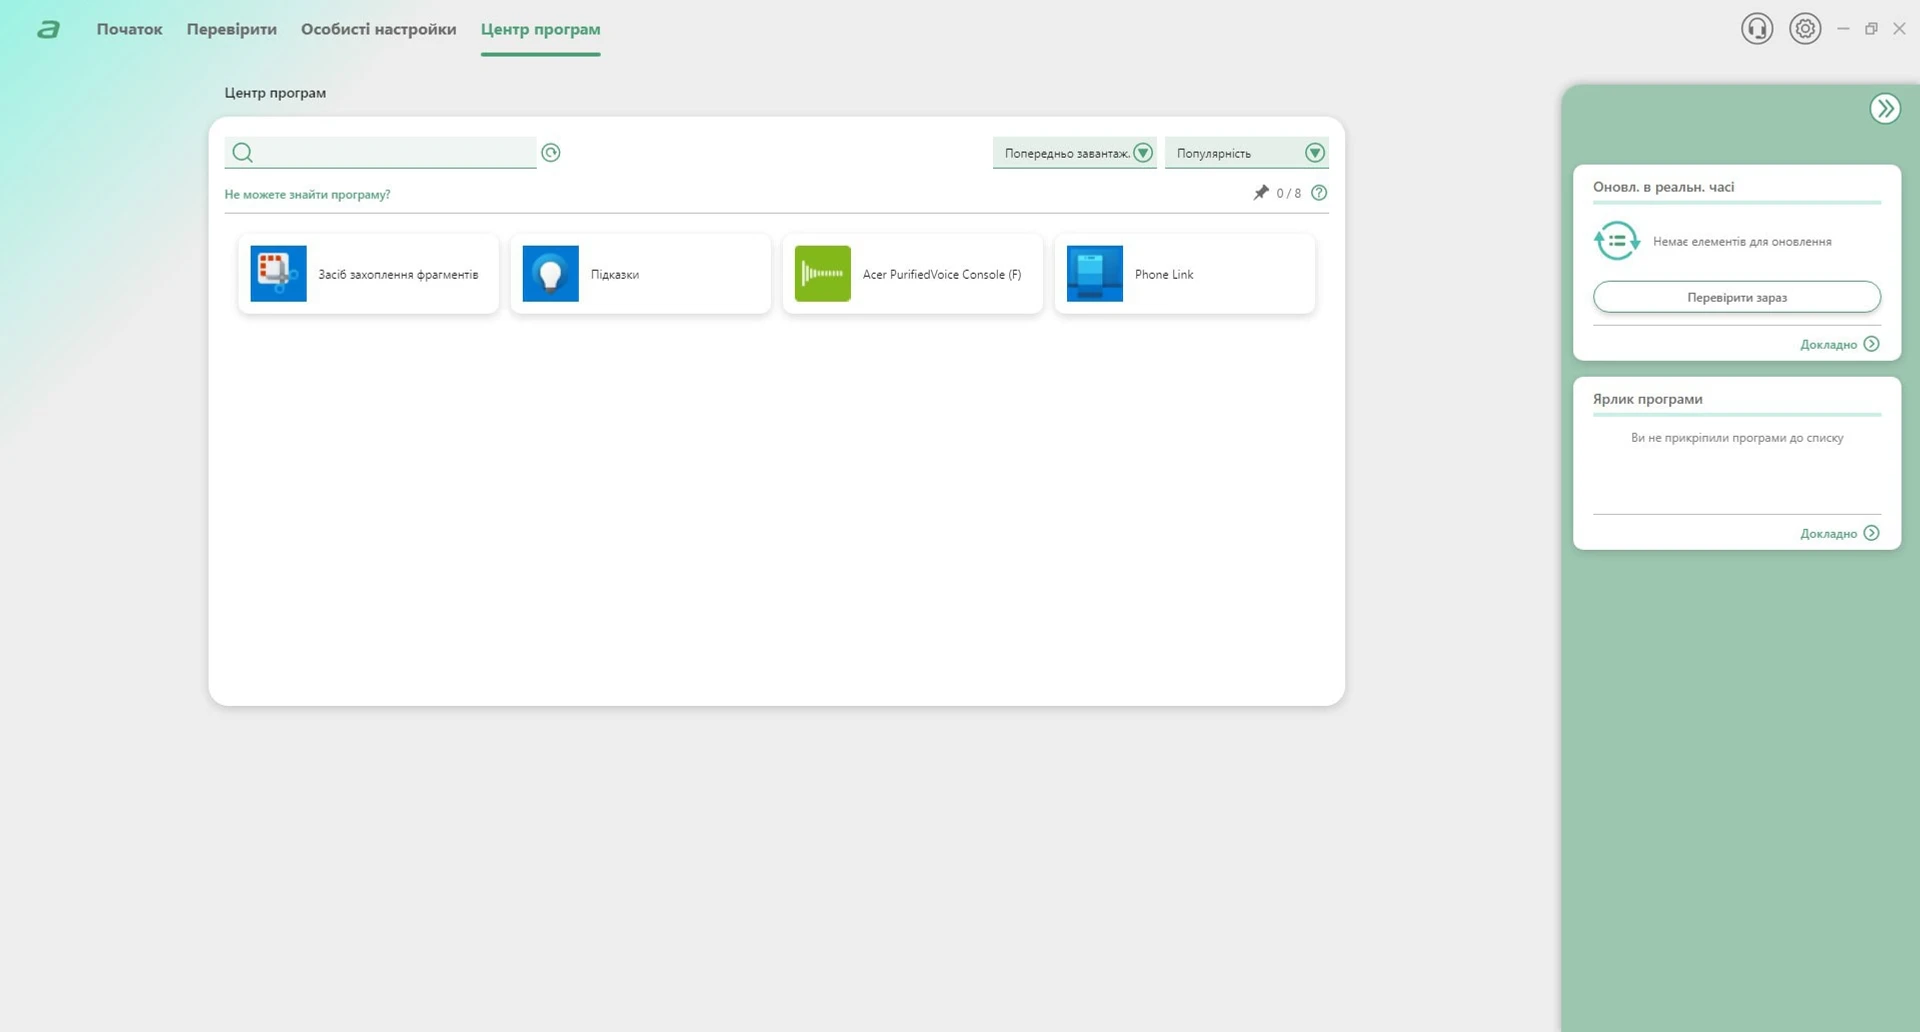Open the Засіб захоплення фрагментів icon
Screen dimensions: 1920x1032
coord(278,274)
